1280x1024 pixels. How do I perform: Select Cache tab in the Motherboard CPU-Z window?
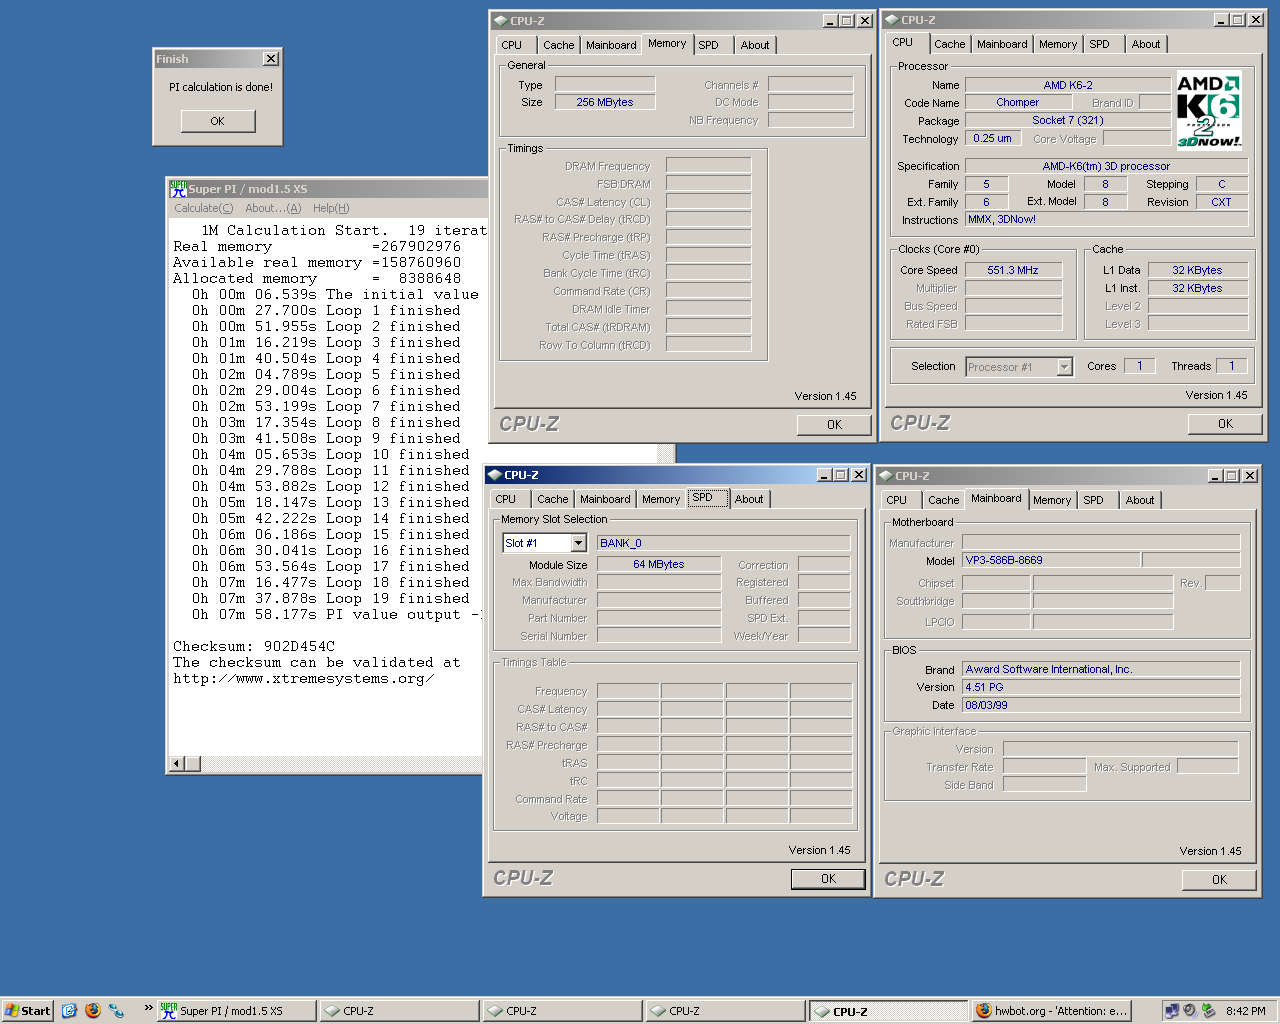[x=944, y=500]
